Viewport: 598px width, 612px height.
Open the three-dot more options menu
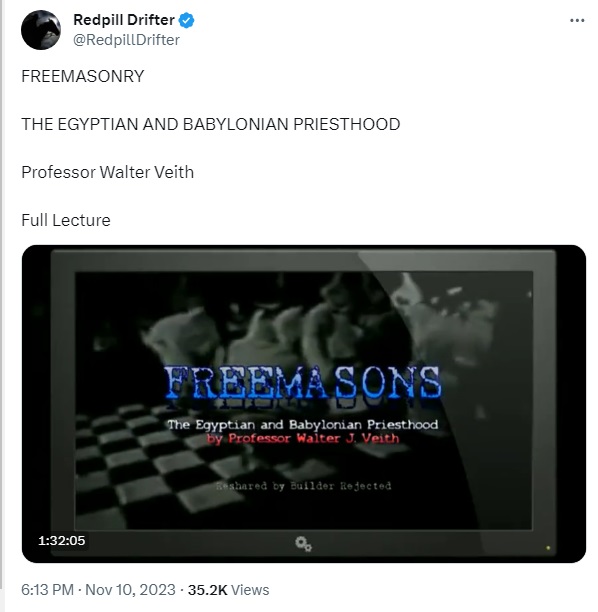(577, 20)
